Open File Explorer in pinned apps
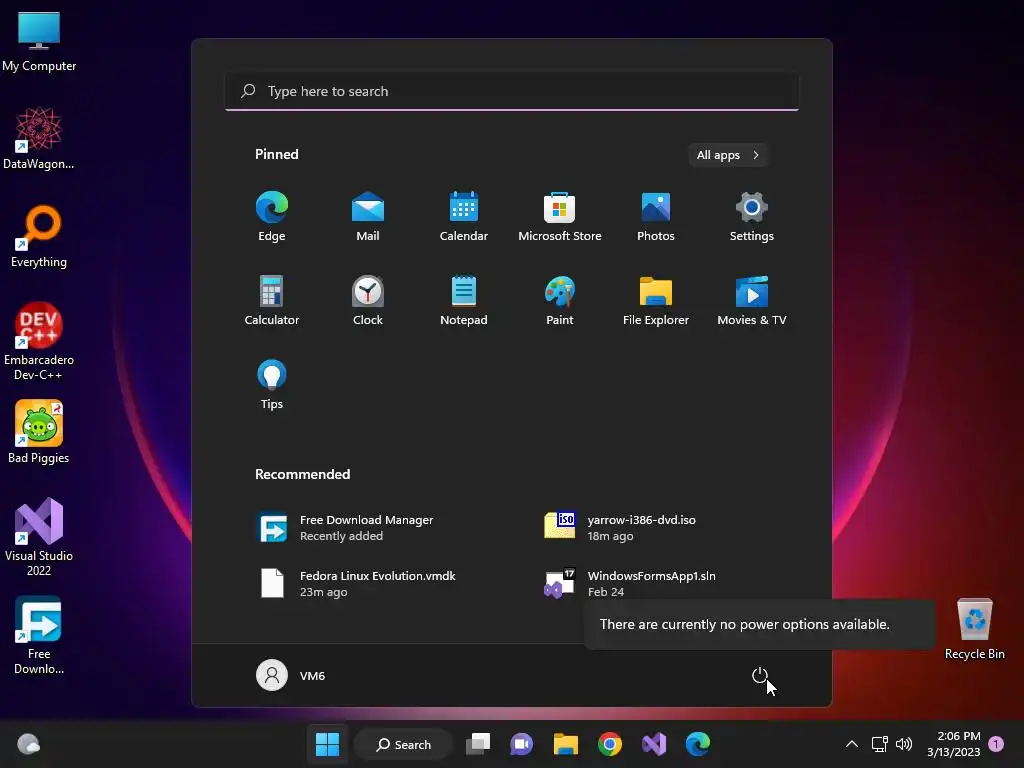1024x768 pixels. 656,300
